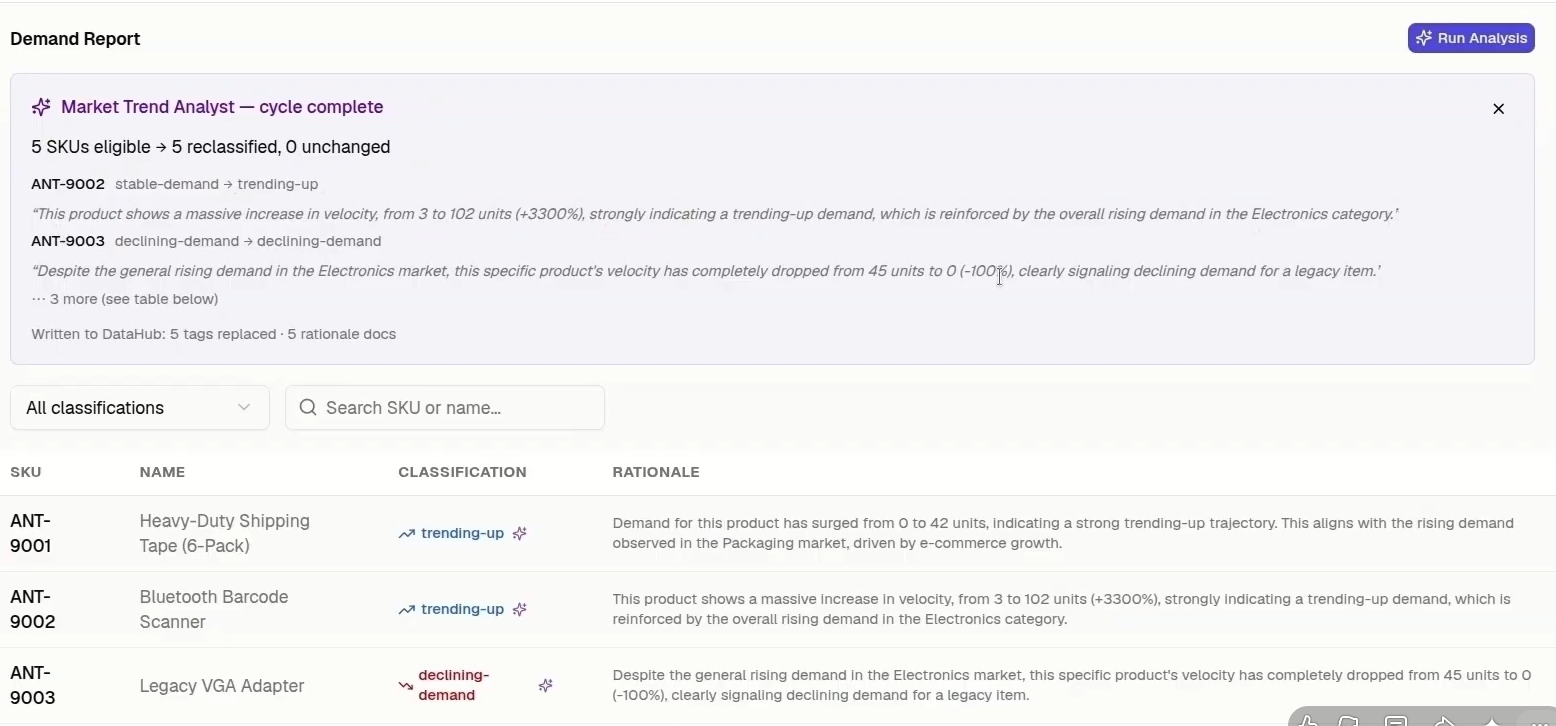
Task: Click the chevron arrow in classifications filter
Action: pyautogui.click(x=244, y=407)
